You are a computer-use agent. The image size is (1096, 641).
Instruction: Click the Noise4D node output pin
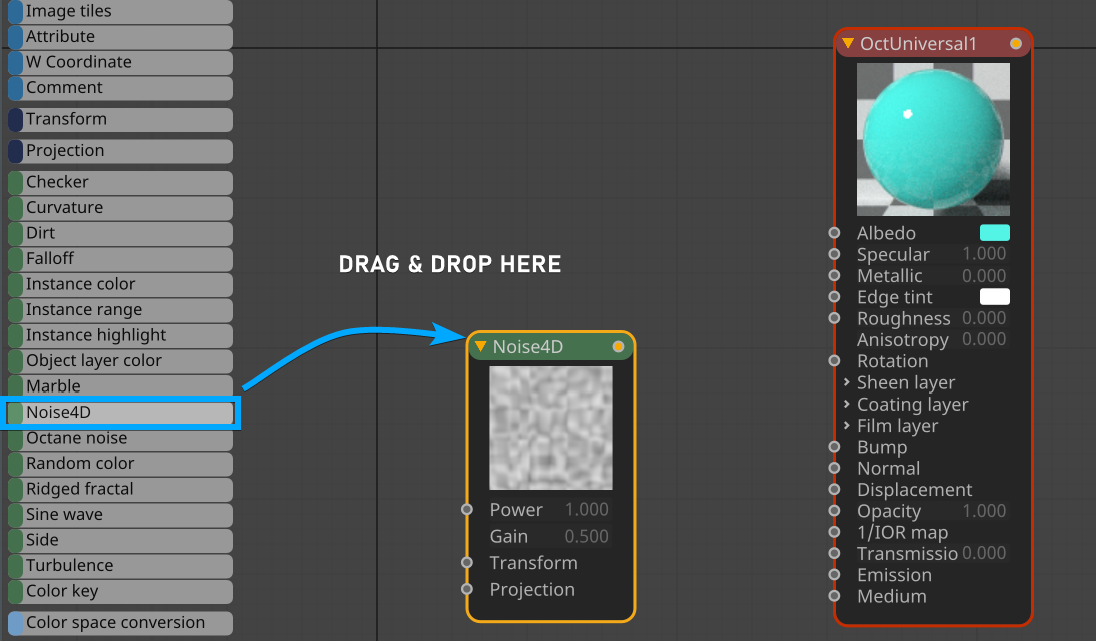point(618,347)
